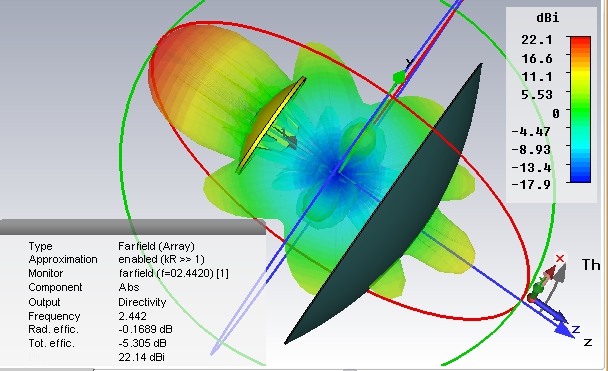This screenshot has width=608, height=371.
Task: Click the dBi color ramp bar
Action: click(x=580, y=109)
